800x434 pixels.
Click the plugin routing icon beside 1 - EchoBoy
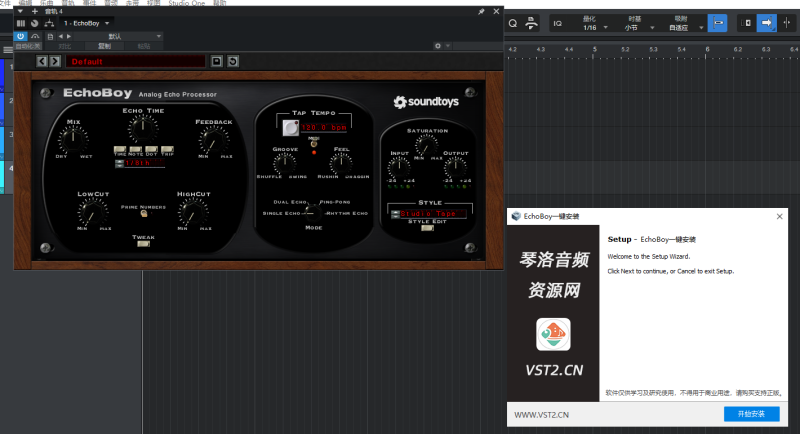pyautogui.click(x=50, y=22)
